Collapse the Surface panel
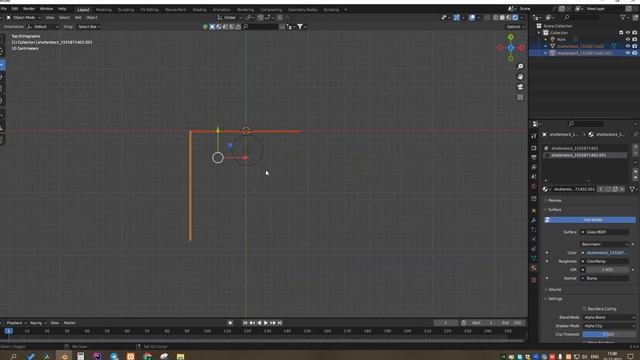Image resolution: width=640 pixels, height=360 pixels. [554, 209]
